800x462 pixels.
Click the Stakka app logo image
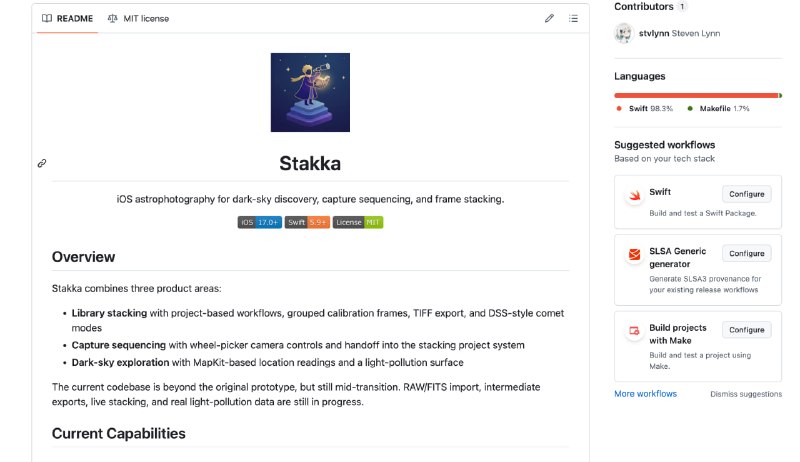tap(310, 92)
